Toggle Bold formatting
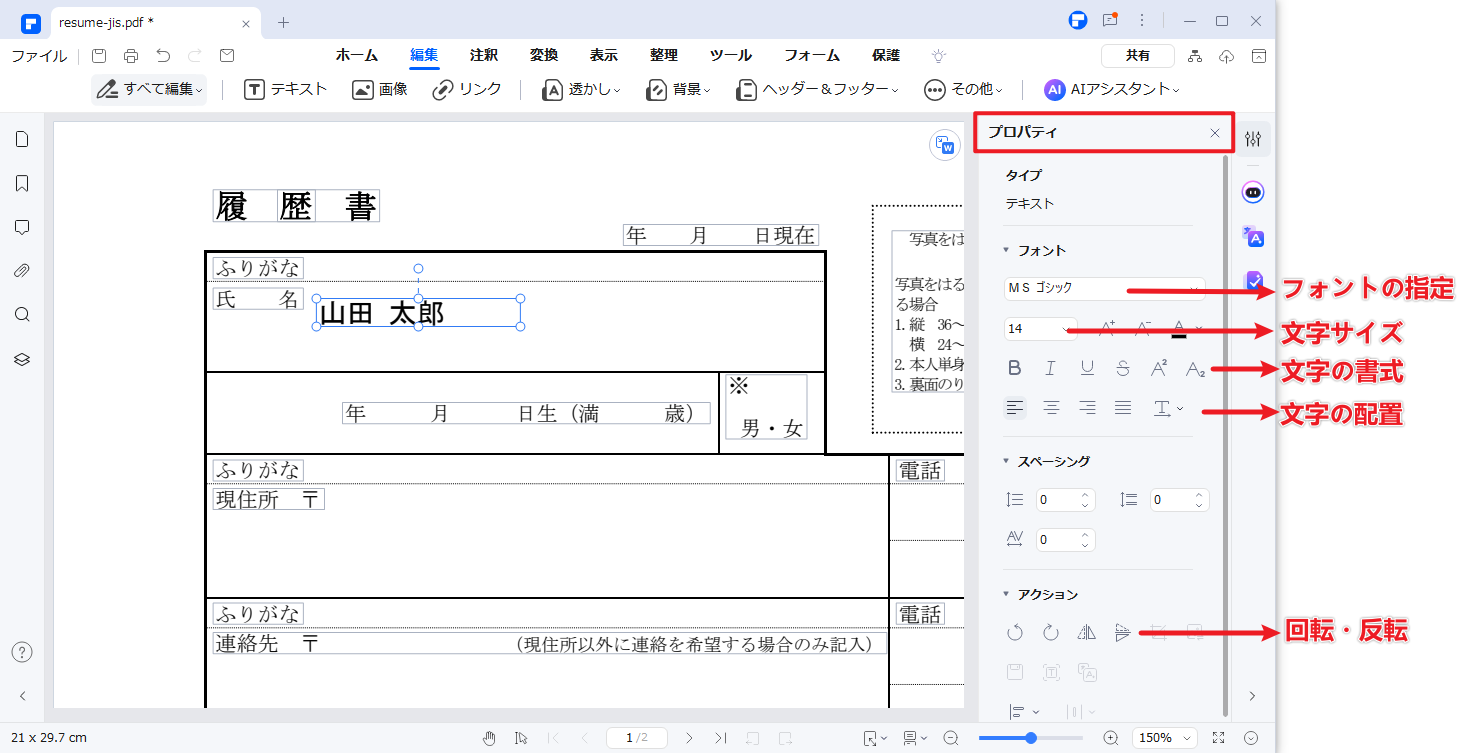 [x=1015, y=369]
